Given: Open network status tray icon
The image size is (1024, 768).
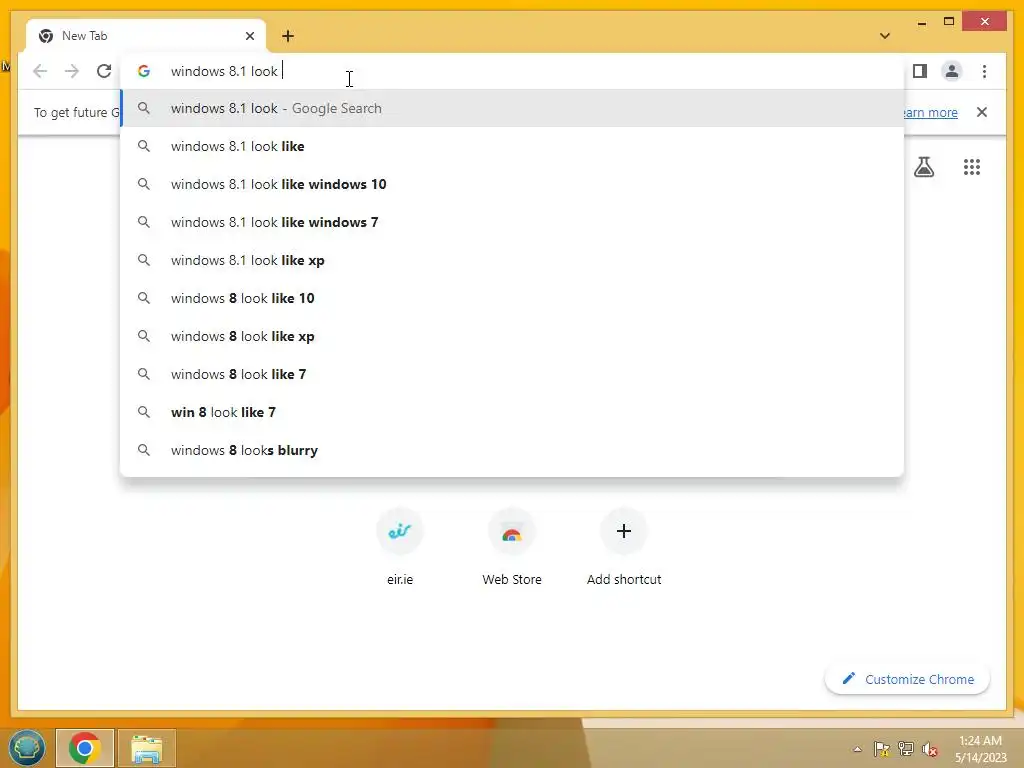Looking at the screenshot, I should click(x=906, y=749).
